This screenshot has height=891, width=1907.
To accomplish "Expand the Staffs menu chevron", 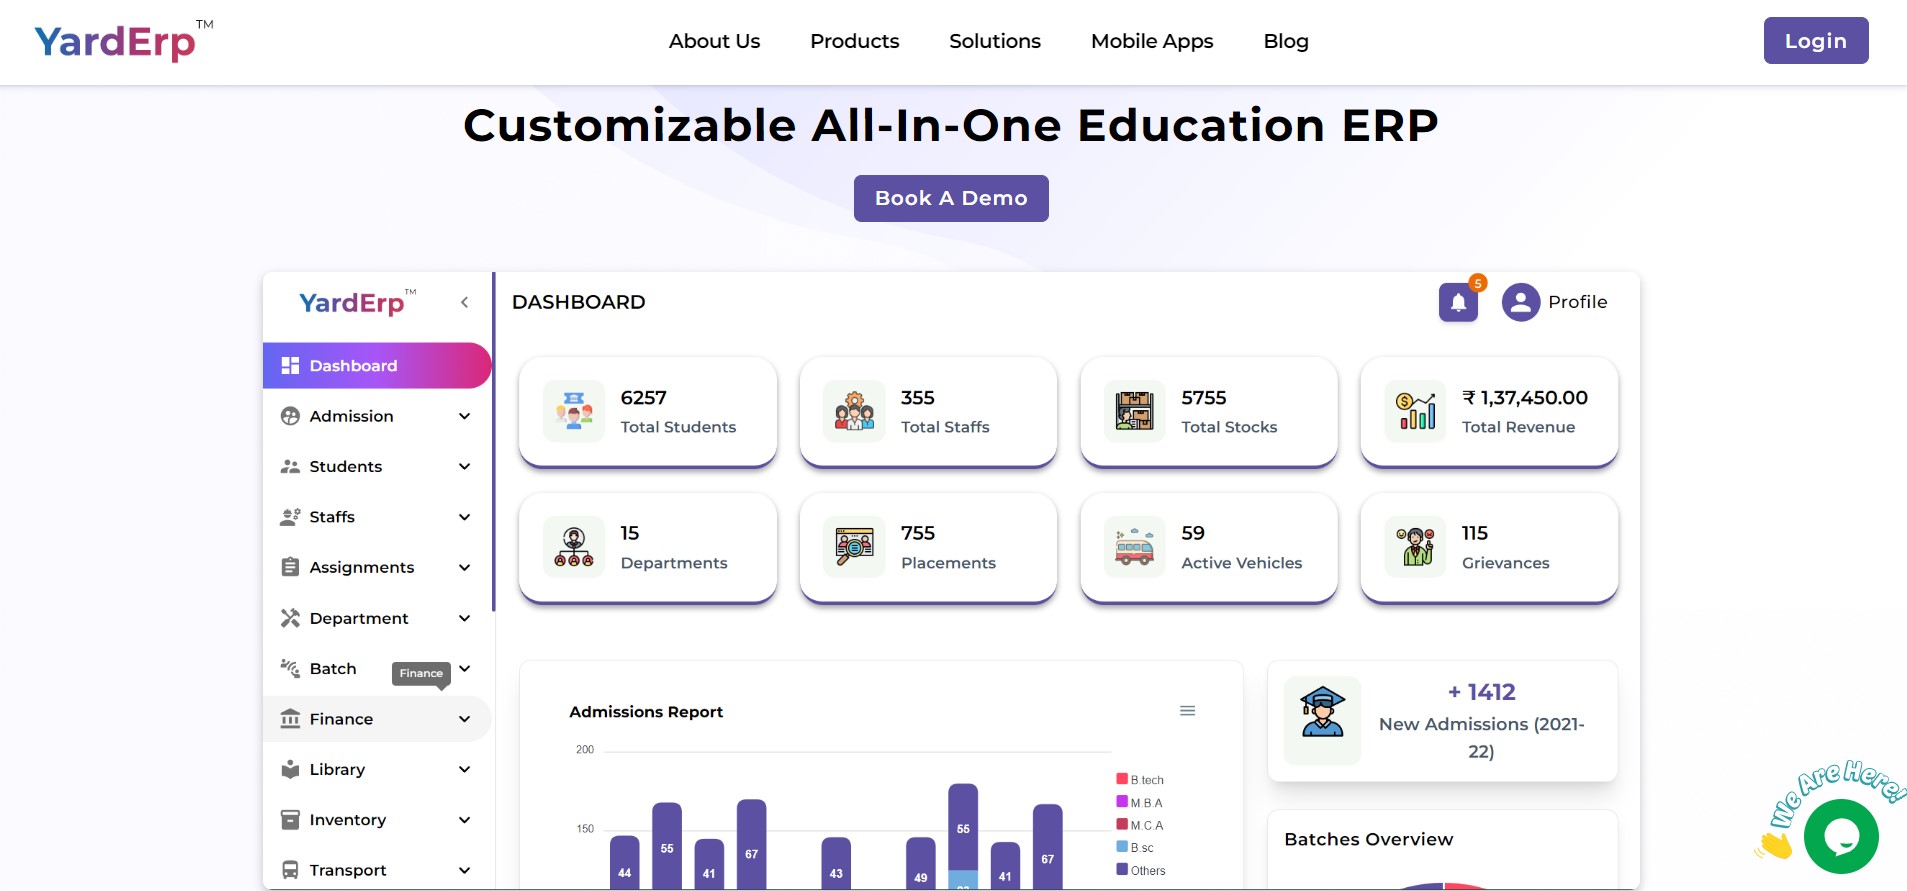I will pos(464,517).
